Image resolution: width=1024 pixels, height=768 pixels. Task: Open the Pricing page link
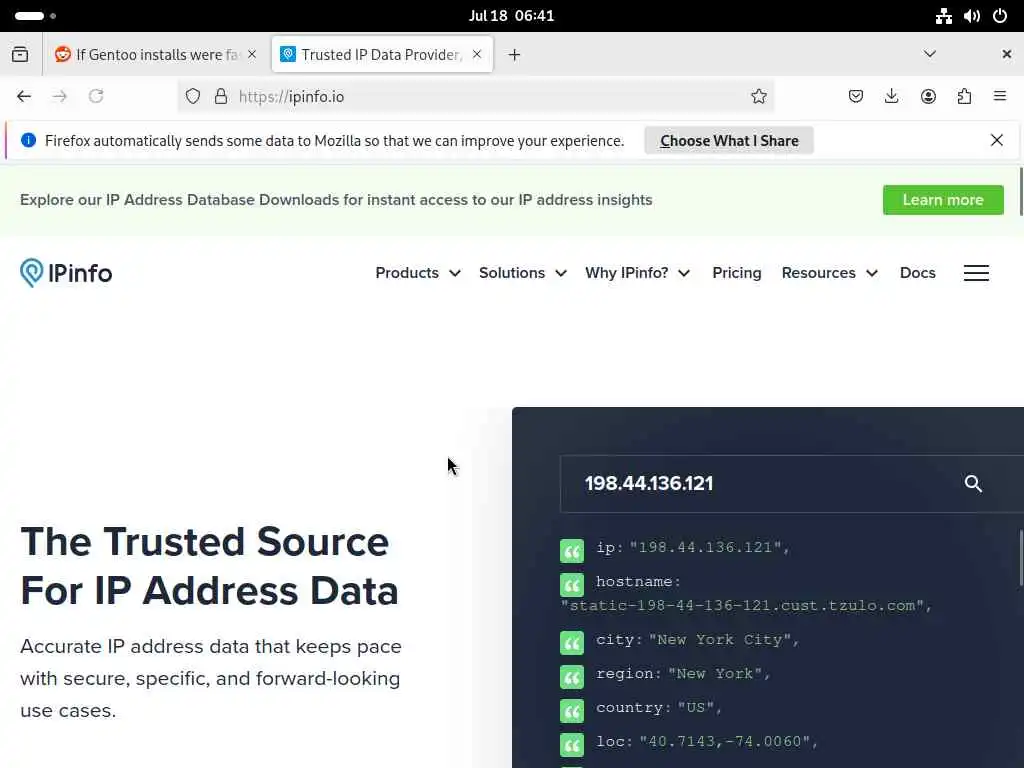(x=737, y=273)
